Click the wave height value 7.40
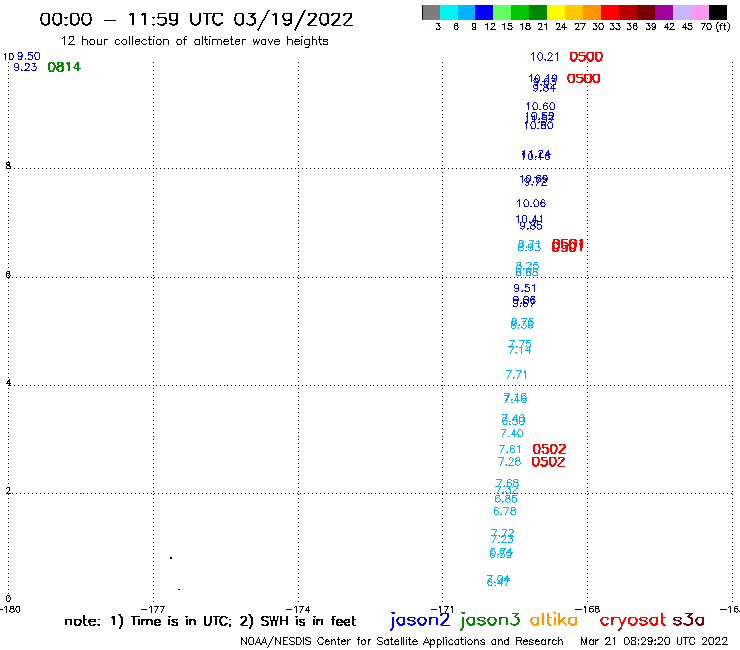 coord(512,433)
